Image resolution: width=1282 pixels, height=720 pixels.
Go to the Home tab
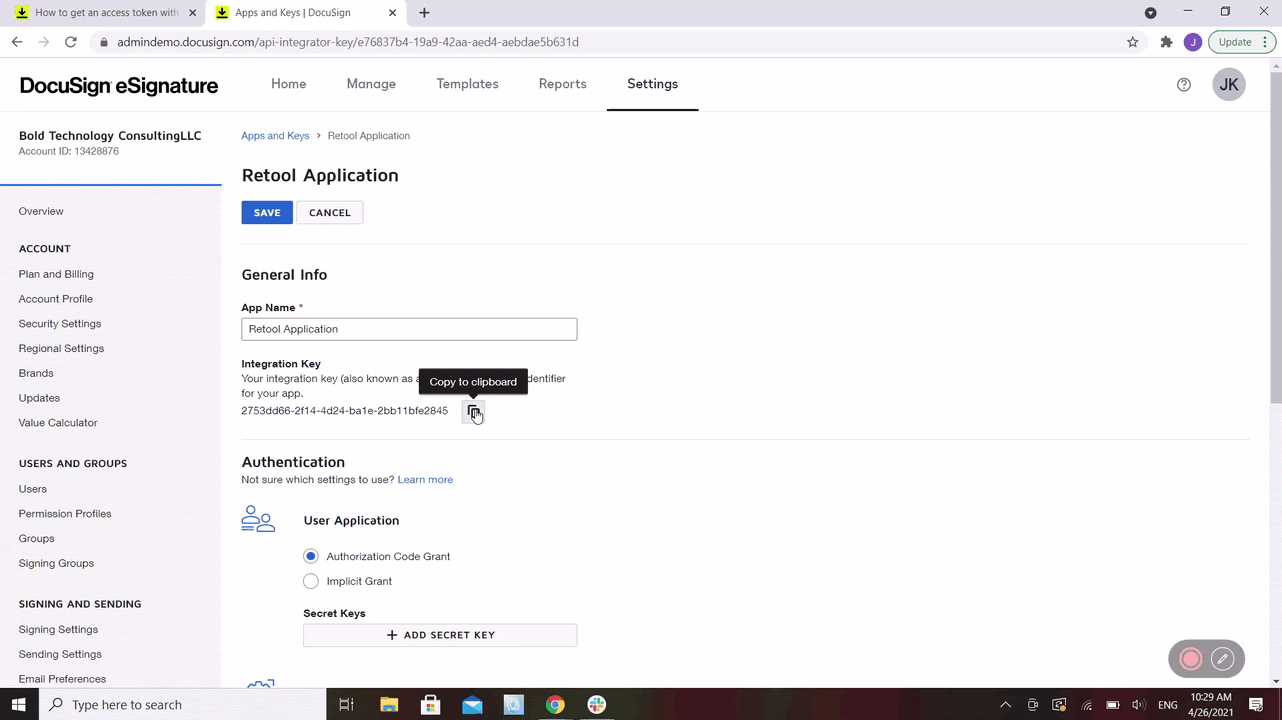(x=288, y=84)
